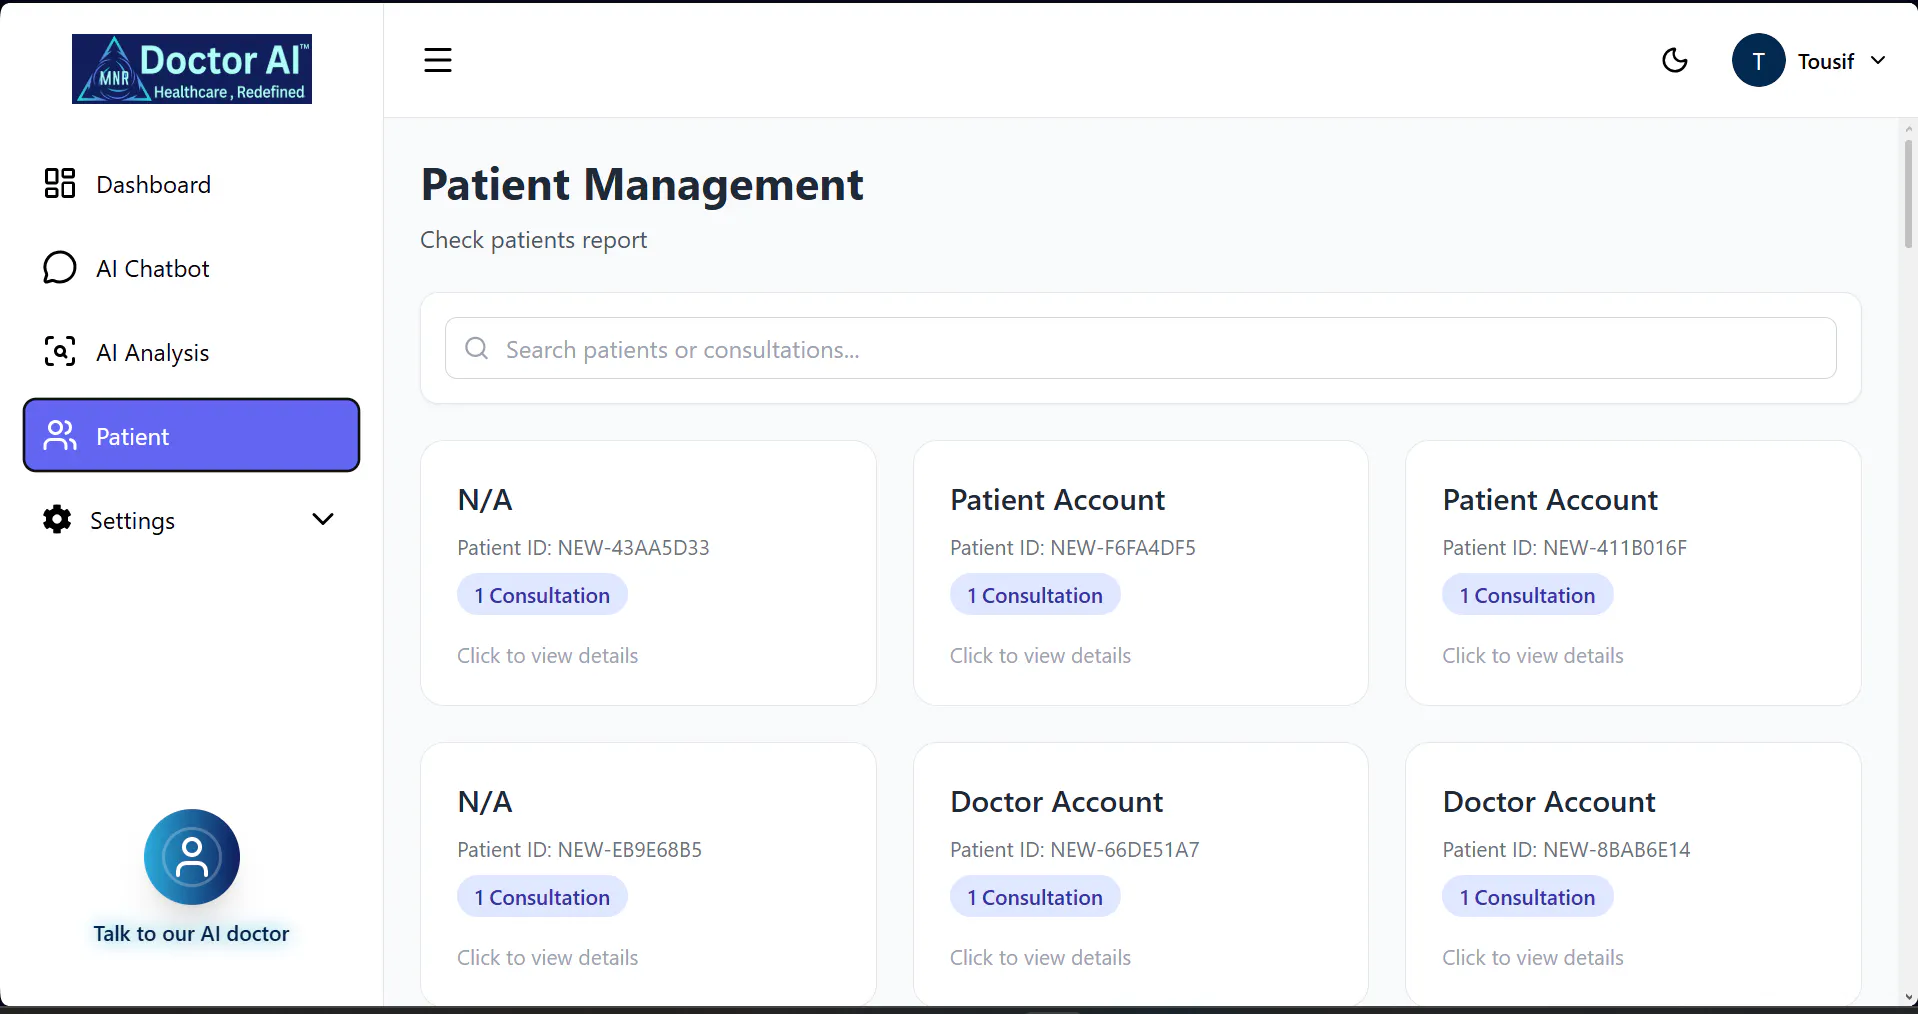Screen dimensions: 1918x1014
Task: Focus the Search patients input field
Action: pos(1140,348)
